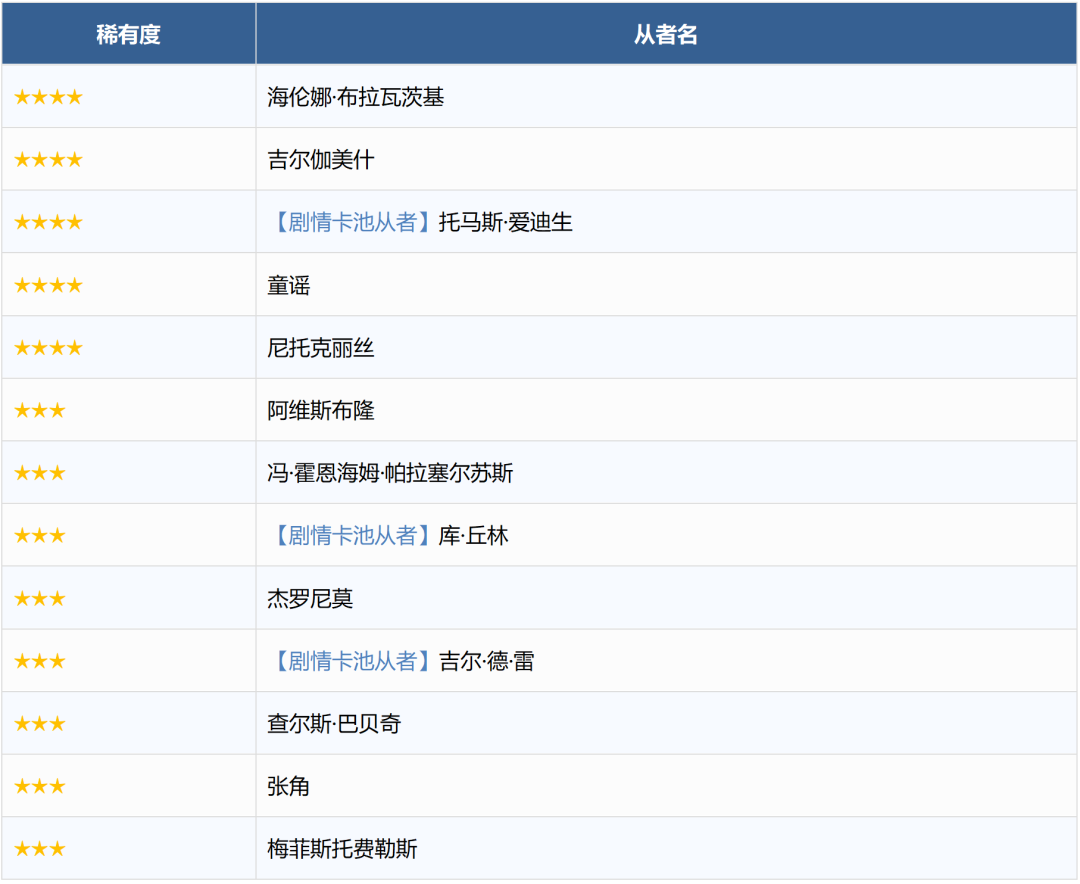This screenshot has width=1080, height=884.
Task: Select servant name 海伦娜·布拉瓦茨基
Action: pyautogui.click(x=355, y=97)
